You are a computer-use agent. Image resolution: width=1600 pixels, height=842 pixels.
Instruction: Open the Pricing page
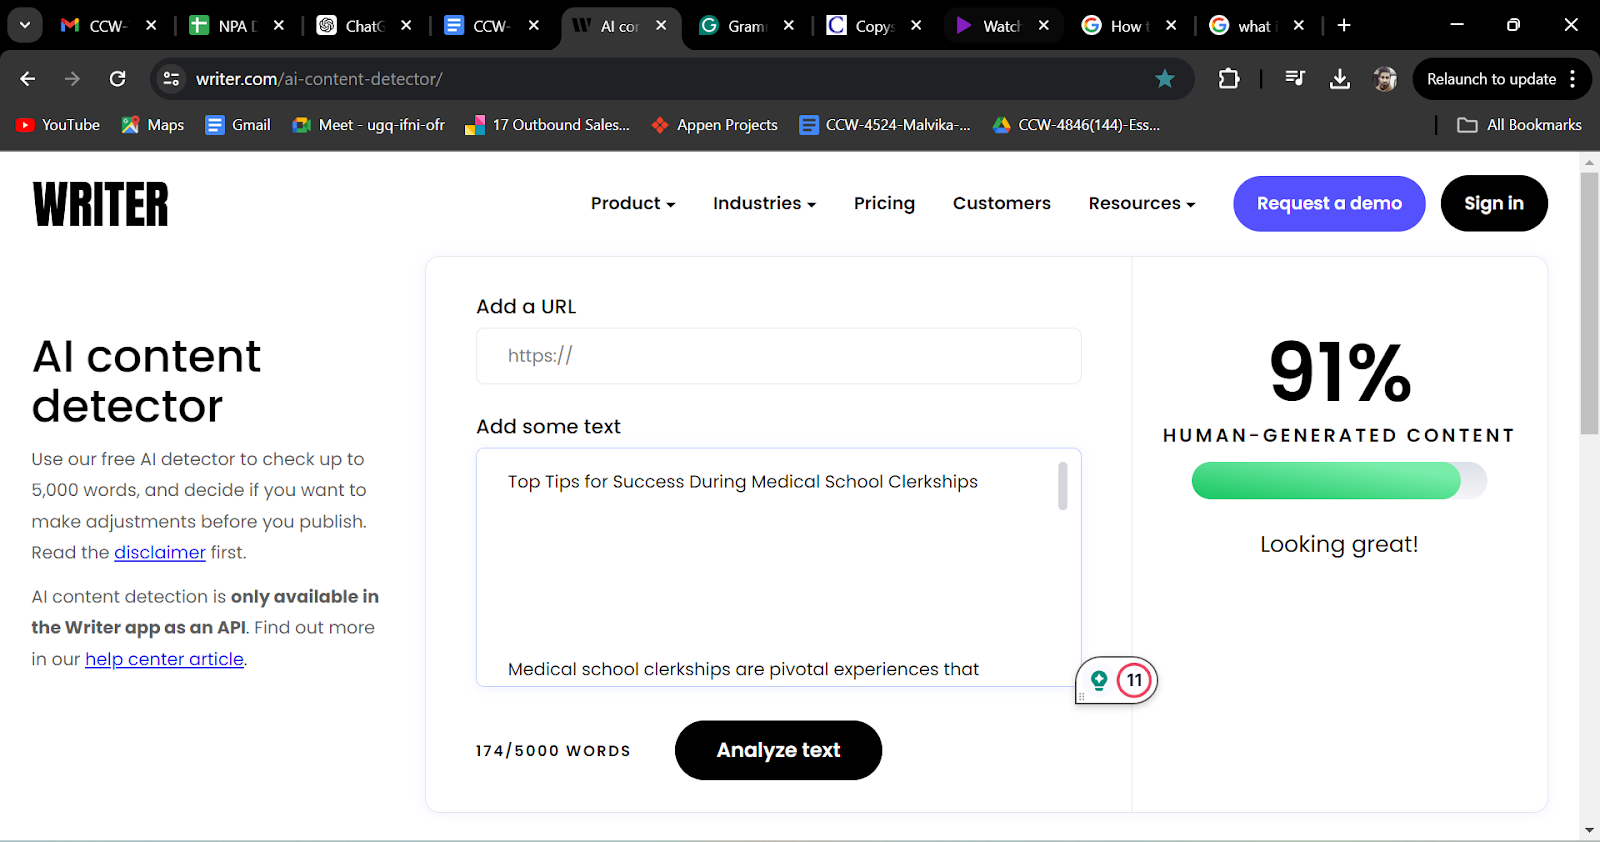point(884,203)
